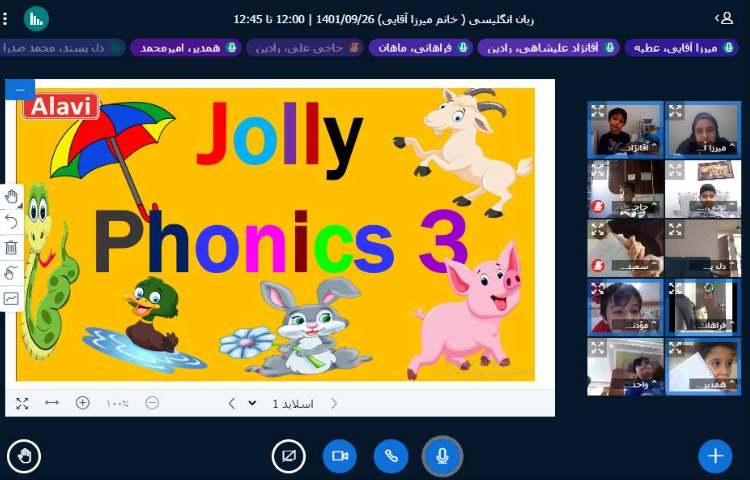750x480 pixels.
Task: Minimize the presentation with the blue minus button
Action: (19, 89)
